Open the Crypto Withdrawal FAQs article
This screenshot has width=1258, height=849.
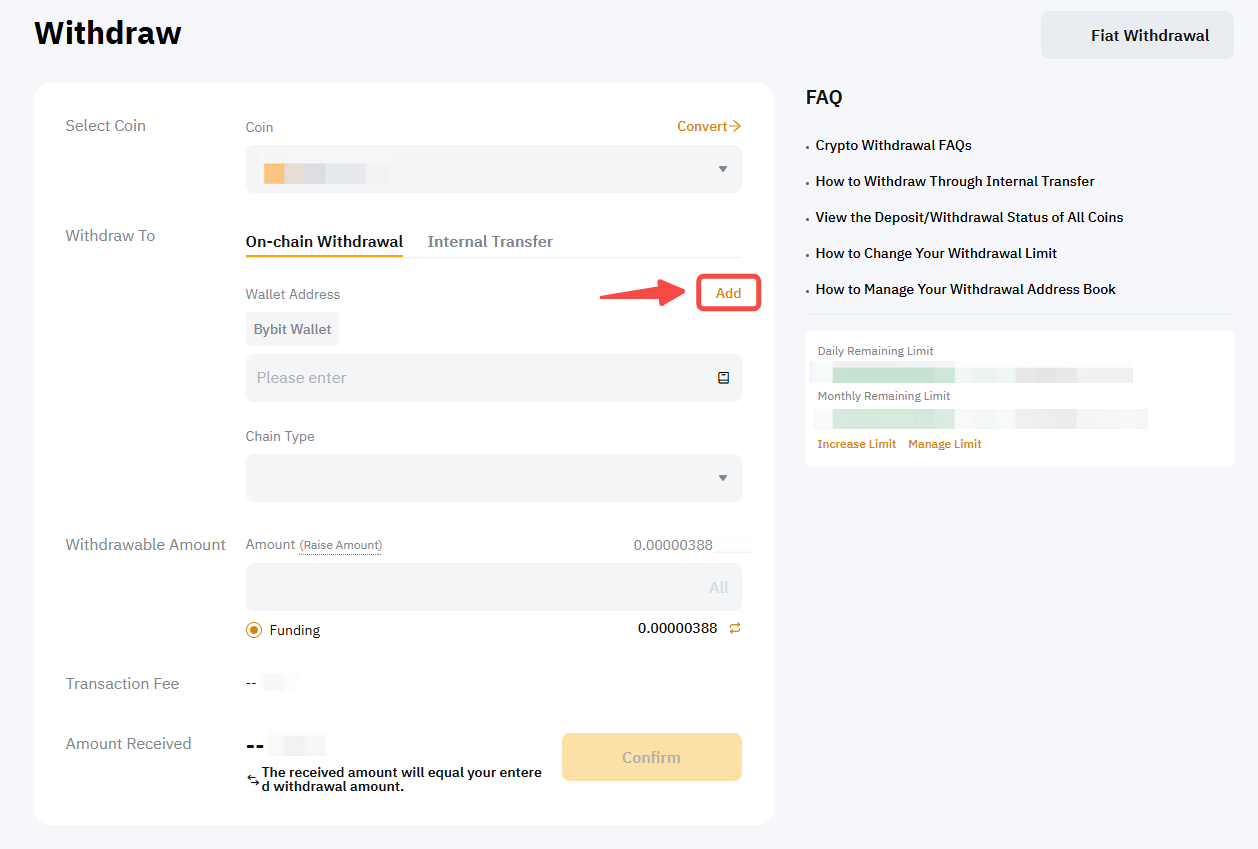coord(893,145)
